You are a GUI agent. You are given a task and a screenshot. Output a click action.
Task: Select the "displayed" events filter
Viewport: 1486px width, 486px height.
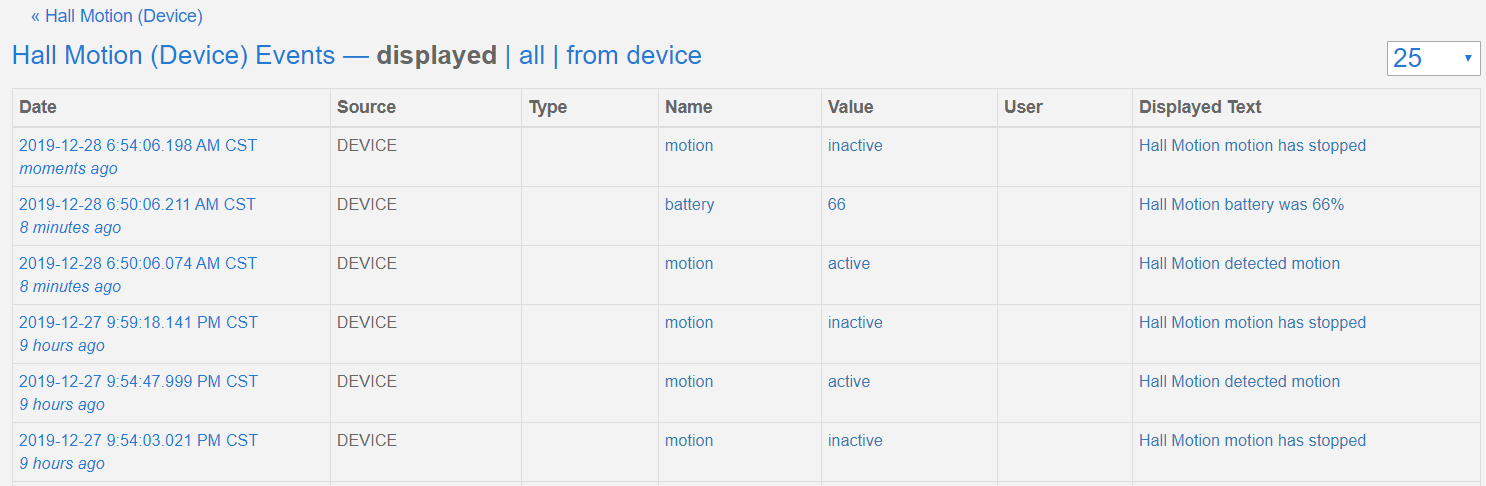click(436, 56)
